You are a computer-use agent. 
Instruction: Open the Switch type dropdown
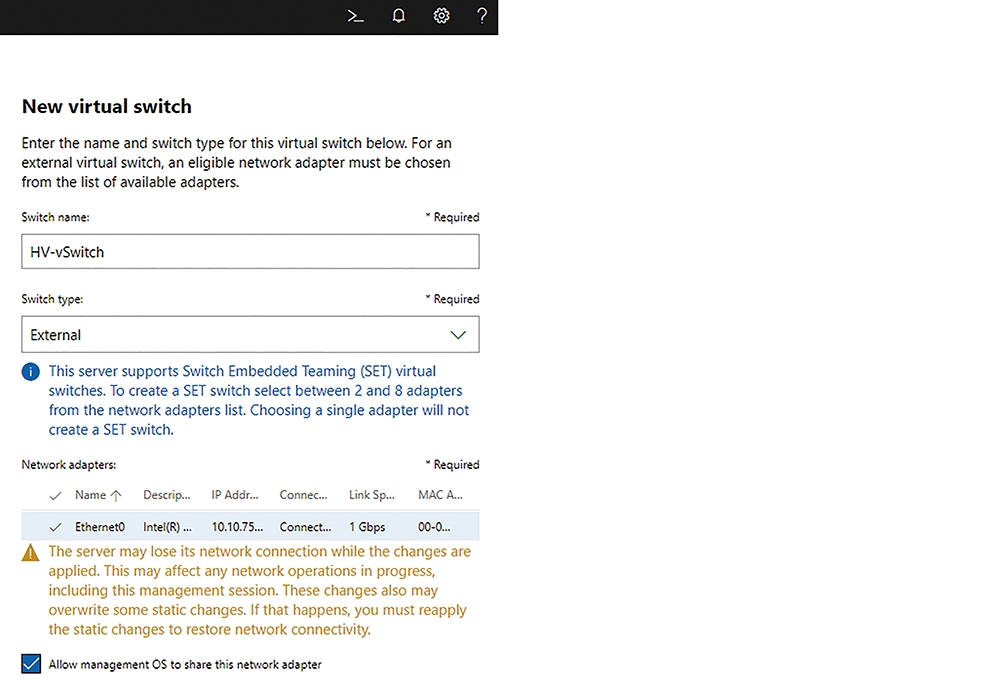[250, 335]
